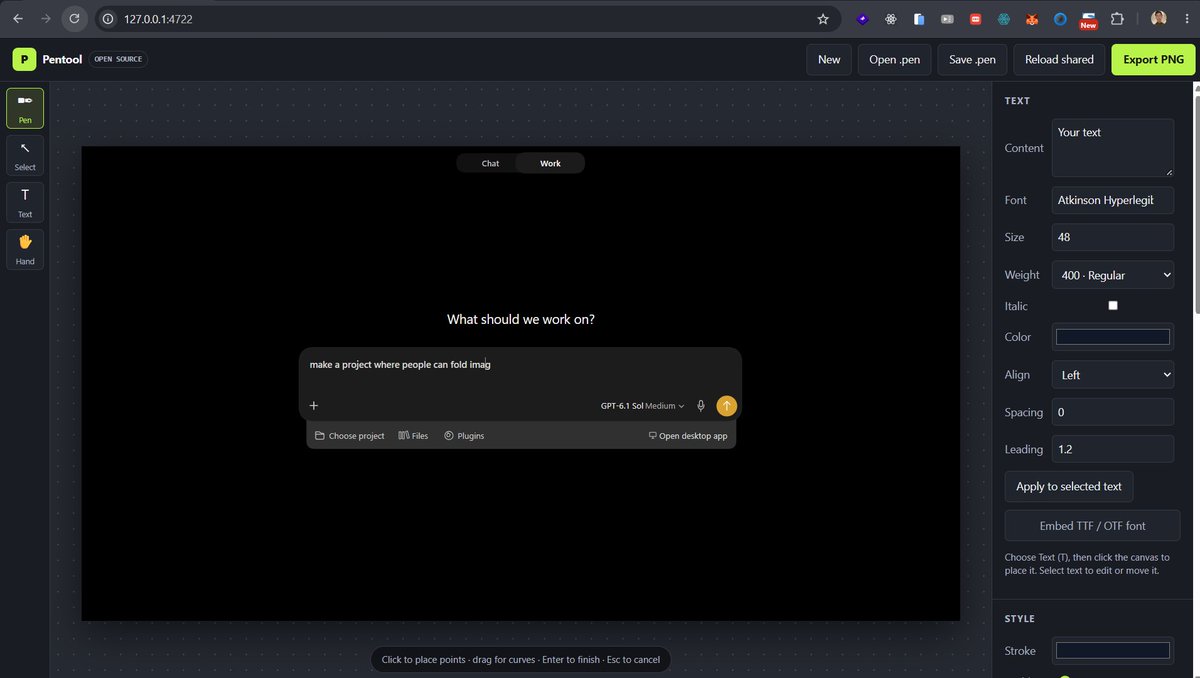
Task: Open the text Color swatch
Action: (1113, 337)
